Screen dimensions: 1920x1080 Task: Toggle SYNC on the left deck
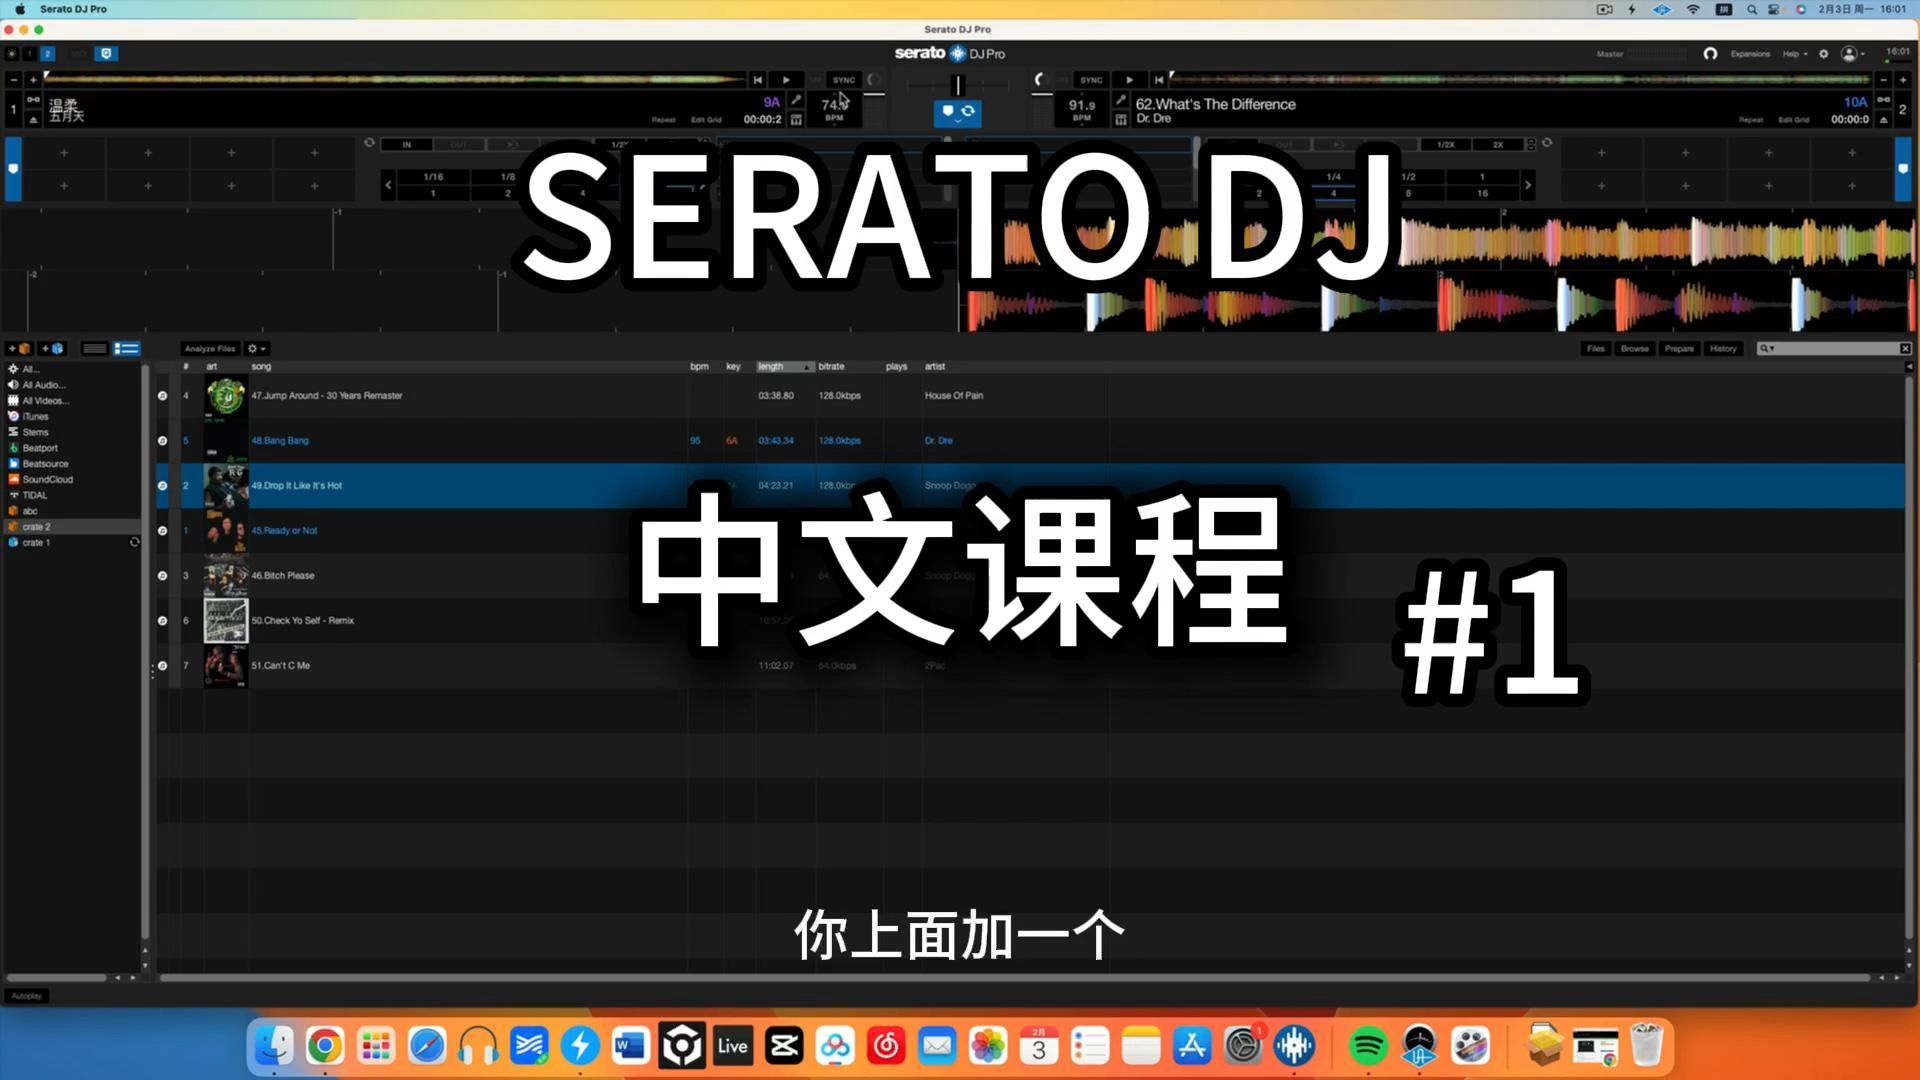coord(844,80)
